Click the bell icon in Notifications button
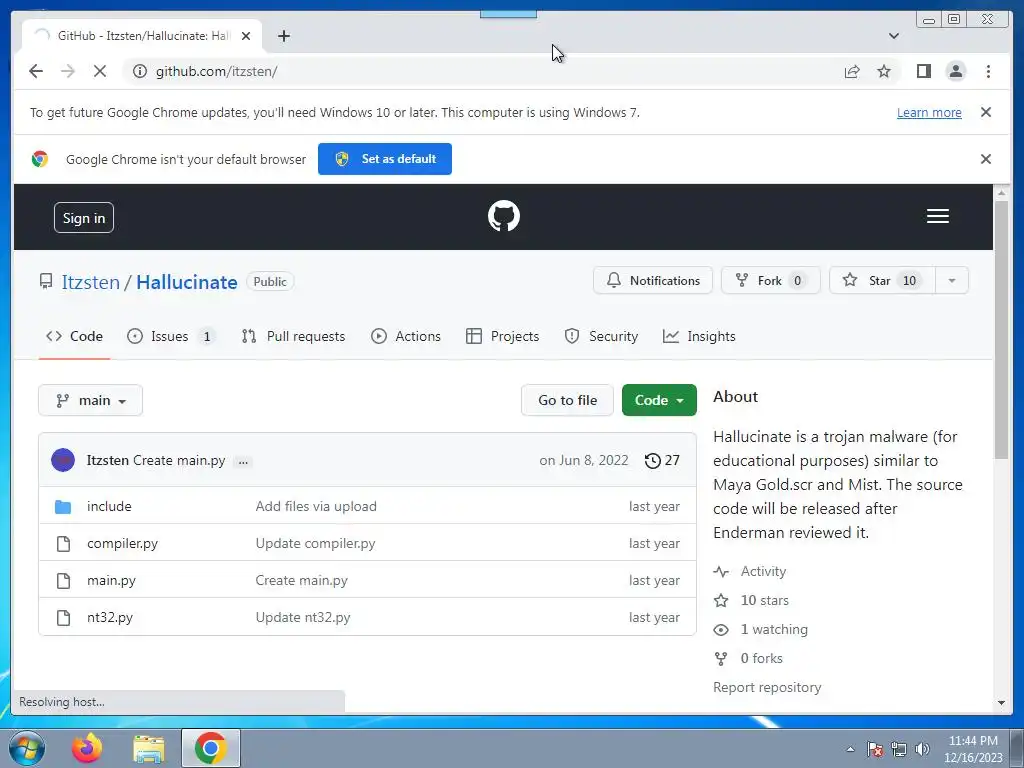This screenshot has height=768, width=1024. click(614, 281)
